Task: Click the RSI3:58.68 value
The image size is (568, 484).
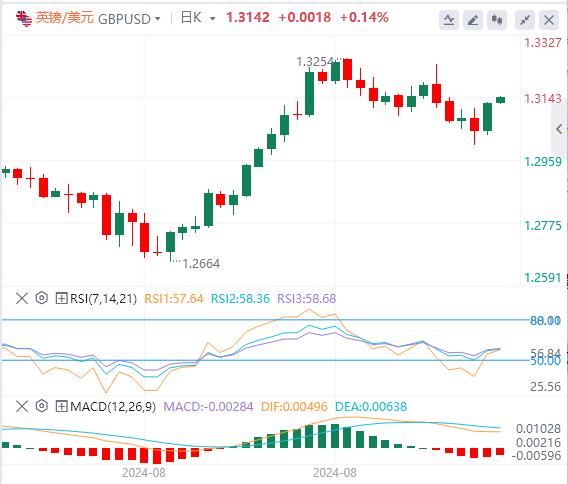Action: point(307,299)
